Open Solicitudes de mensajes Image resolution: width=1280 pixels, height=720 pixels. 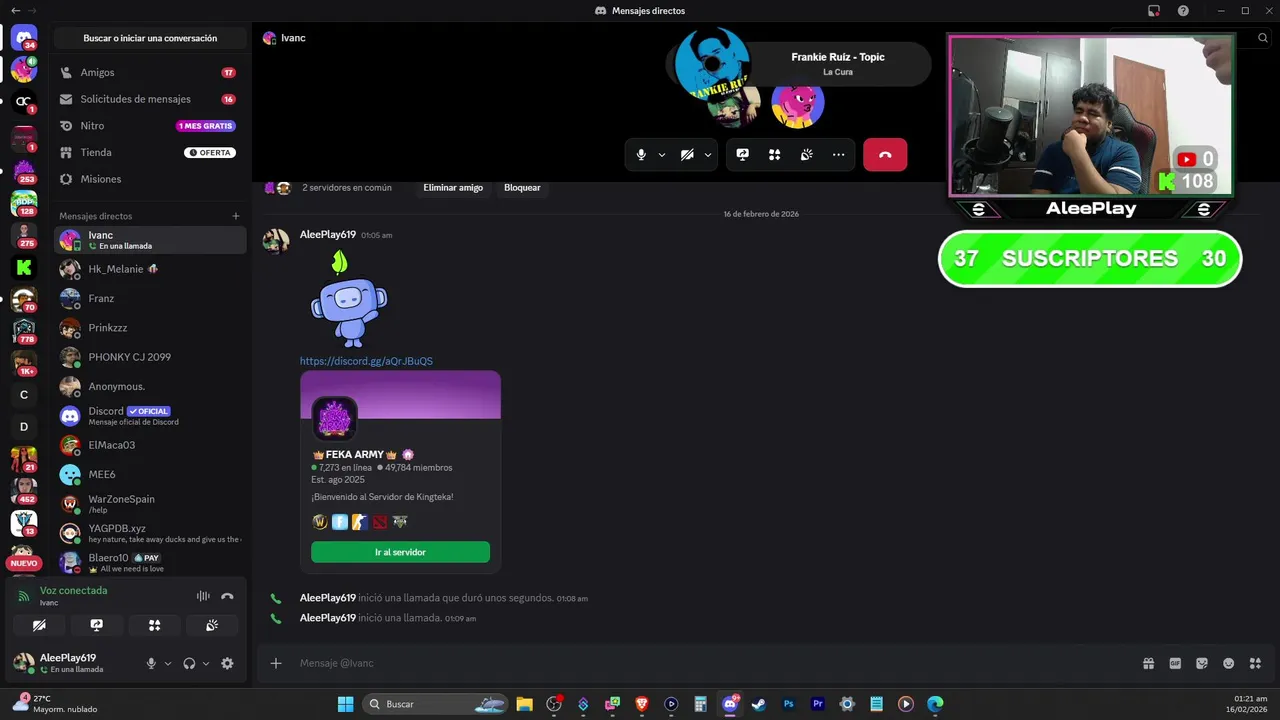[149, 99]
